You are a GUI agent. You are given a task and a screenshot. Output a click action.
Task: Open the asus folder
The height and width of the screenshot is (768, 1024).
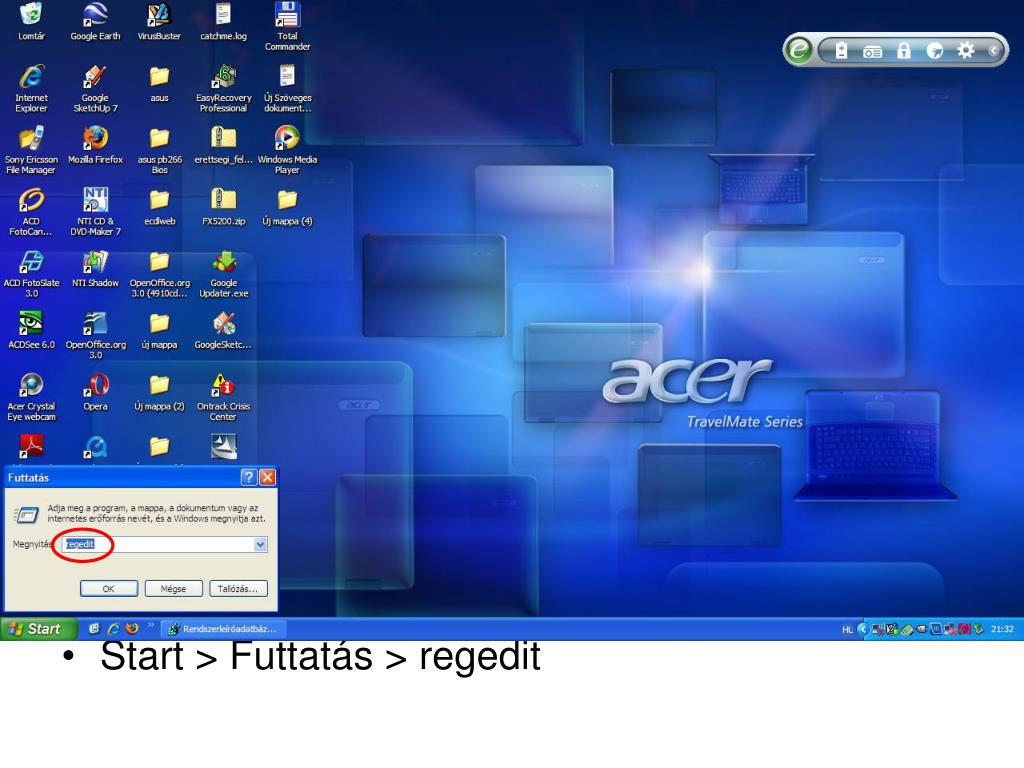coord(159,84)
